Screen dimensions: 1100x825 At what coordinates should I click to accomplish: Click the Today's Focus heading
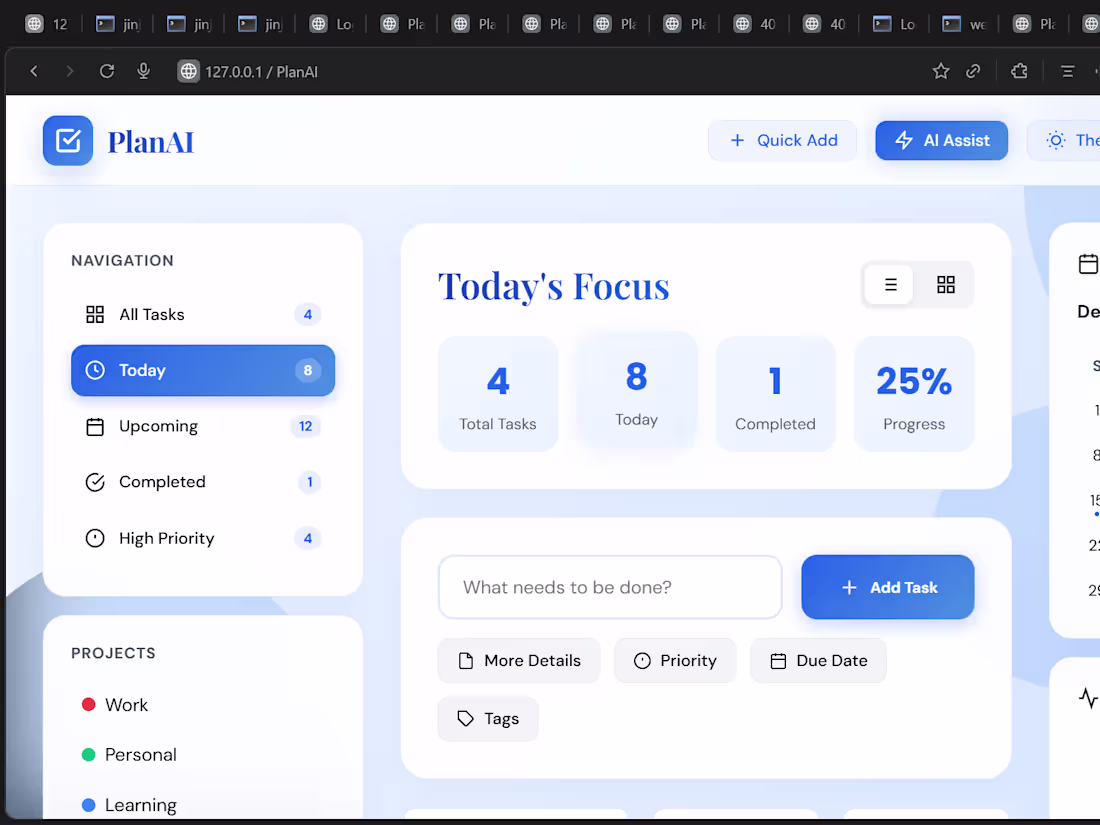(x=554, y=286)
